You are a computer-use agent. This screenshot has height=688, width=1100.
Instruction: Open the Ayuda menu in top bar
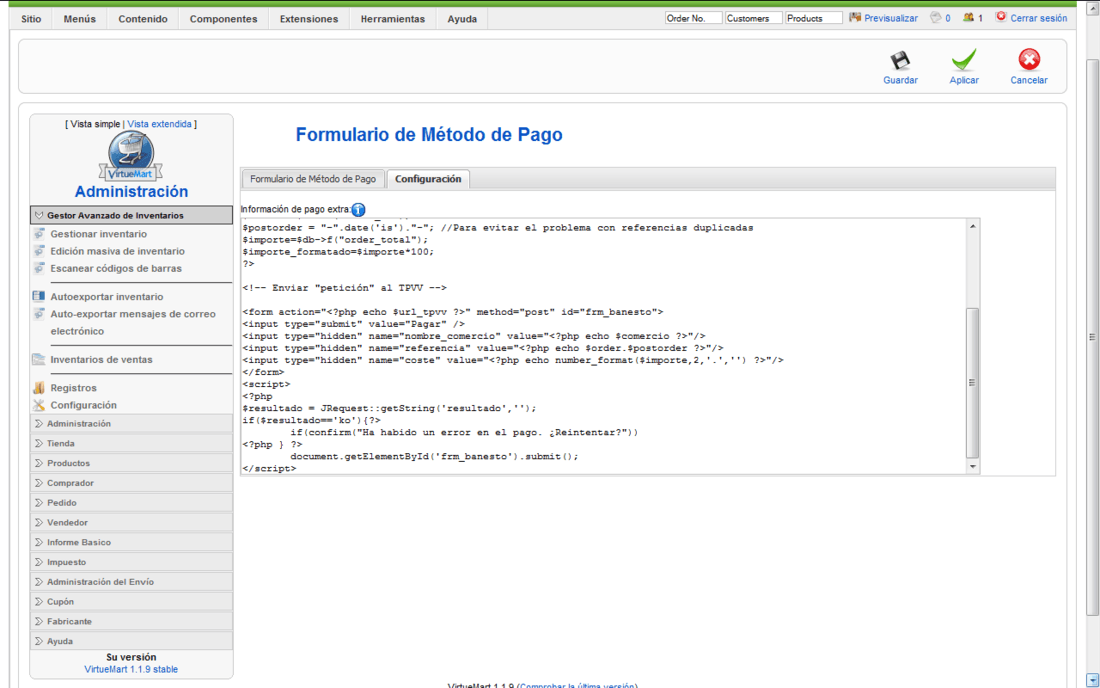462,19
